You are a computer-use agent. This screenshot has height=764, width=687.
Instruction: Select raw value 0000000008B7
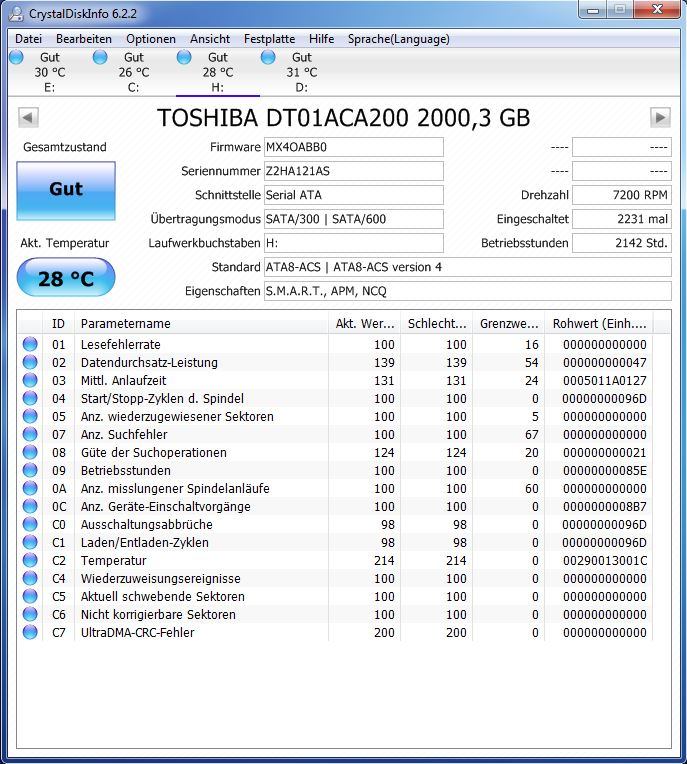(x=605, y=507)
